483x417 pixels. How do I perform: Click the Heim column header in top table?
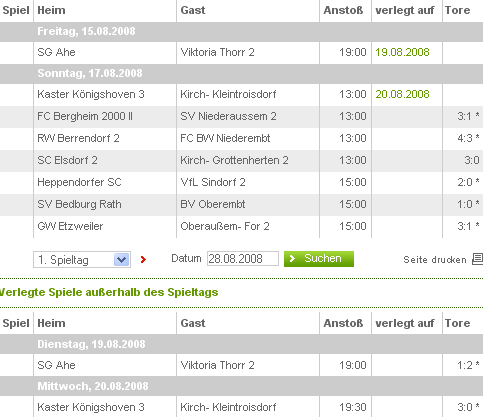pyautogui.click(x=51, y=10)
